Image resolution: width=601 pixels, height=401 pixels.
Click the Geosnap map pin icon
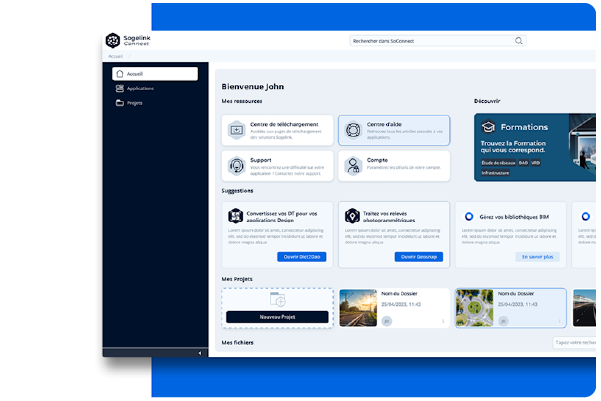(x=352, y=216)
